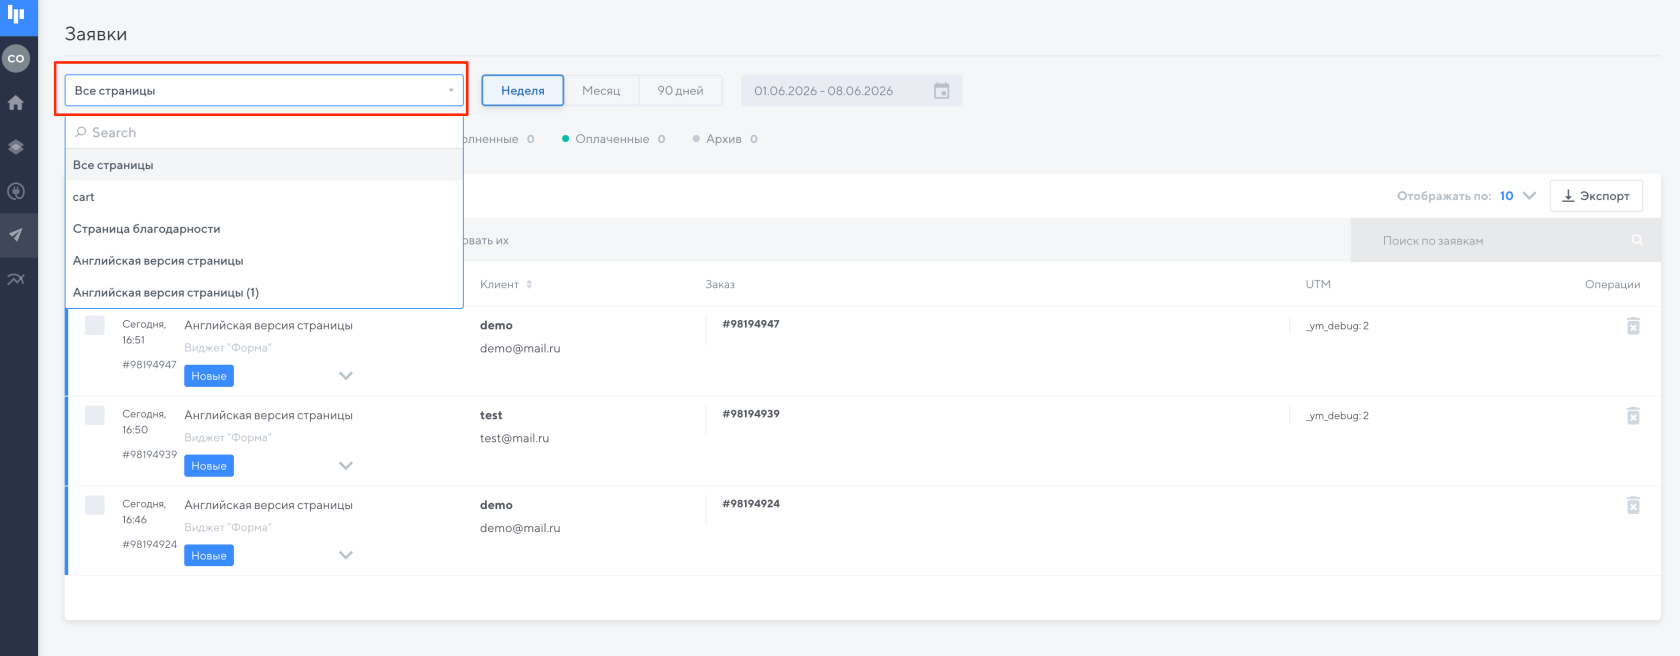Click client name test
1680x656 pixels.
[x=491, y=415]
